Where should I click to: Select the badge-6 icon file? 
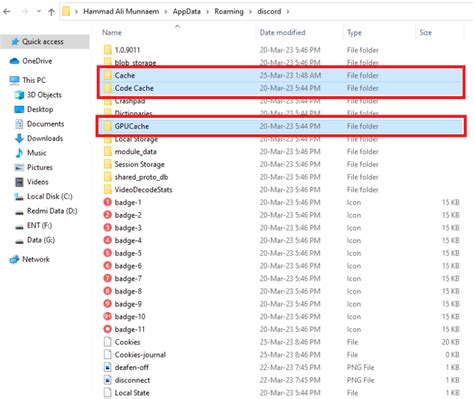point(107,266)
